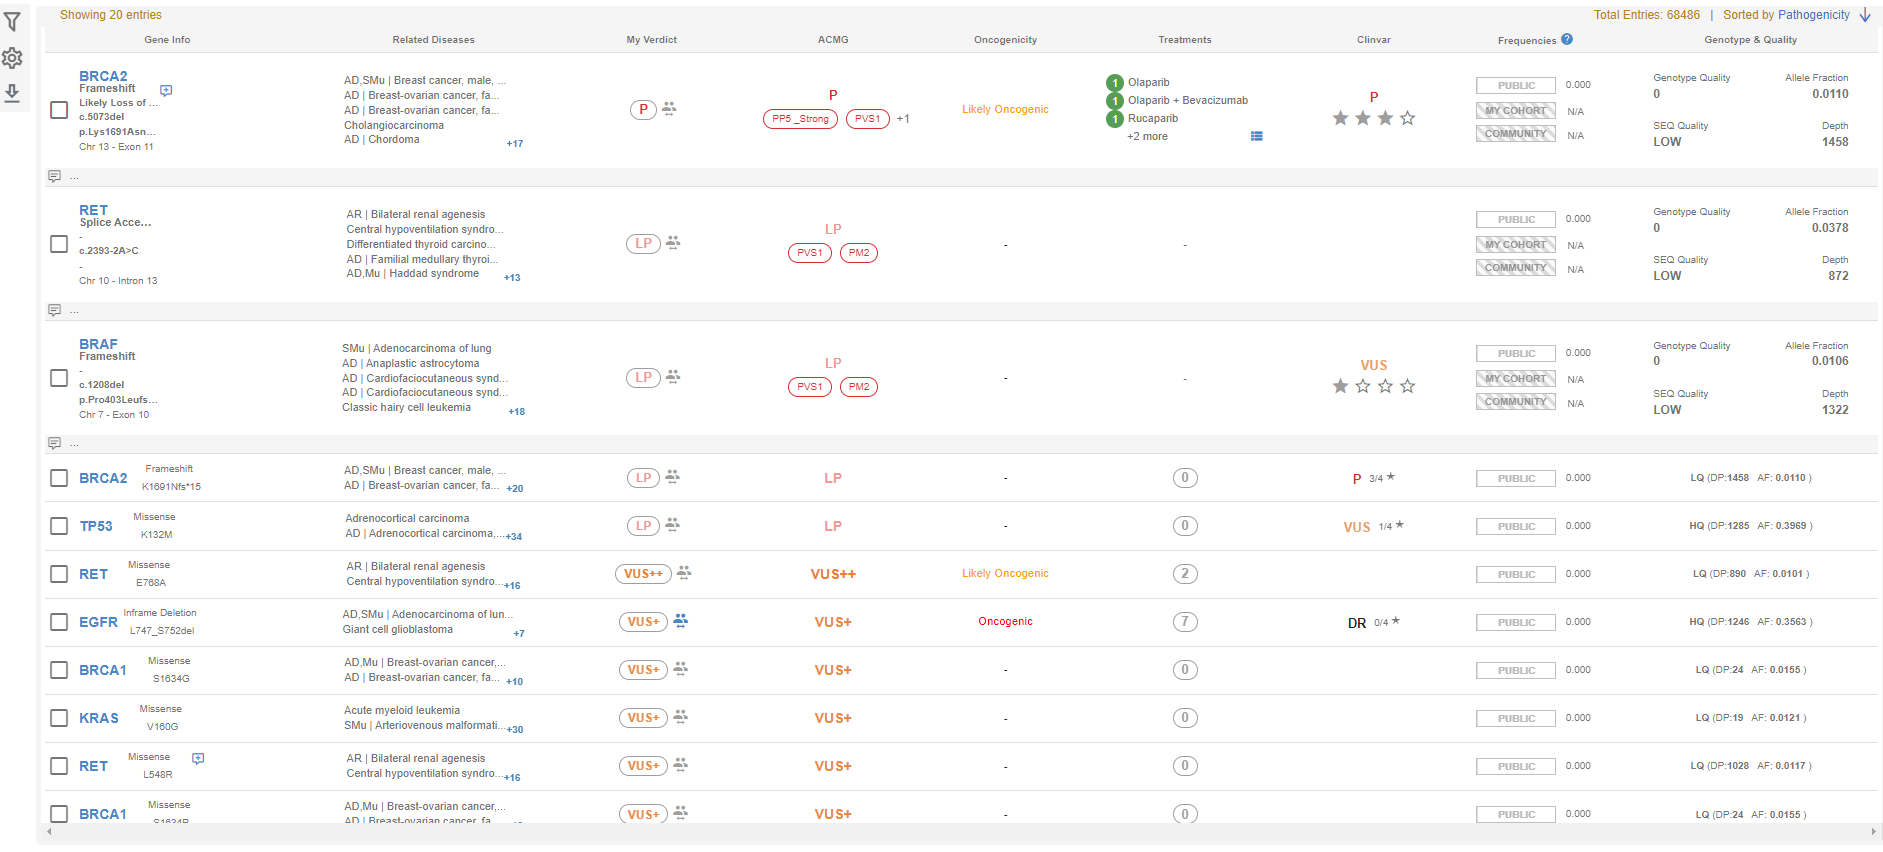This screenshot has height=852, width=1883.
Task: Click people icon beside RET splice LP verdict
Action: coord(673,242)
